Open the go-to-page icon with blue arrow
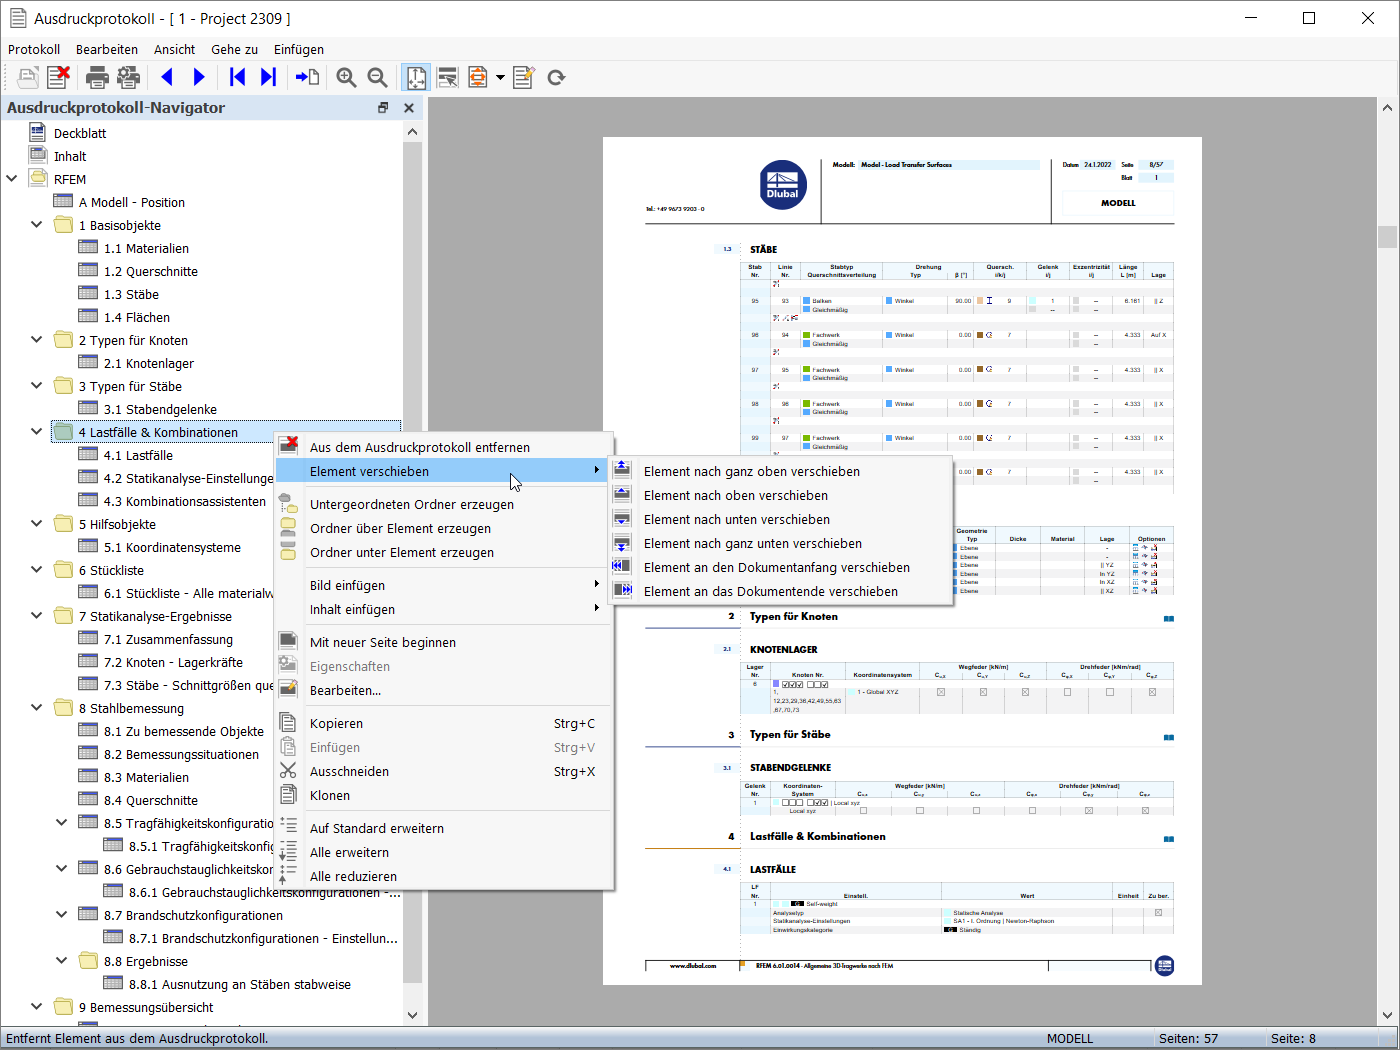The width and height of the screenshot is (1400, 1050). click(307, 77)
